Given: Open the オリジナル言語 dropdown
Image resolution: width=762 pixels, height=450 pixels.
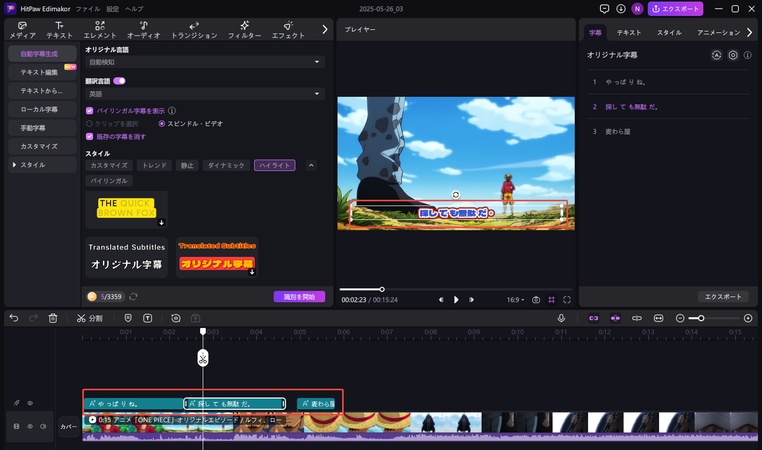Looking at the screenshot, I should [205, 62].
